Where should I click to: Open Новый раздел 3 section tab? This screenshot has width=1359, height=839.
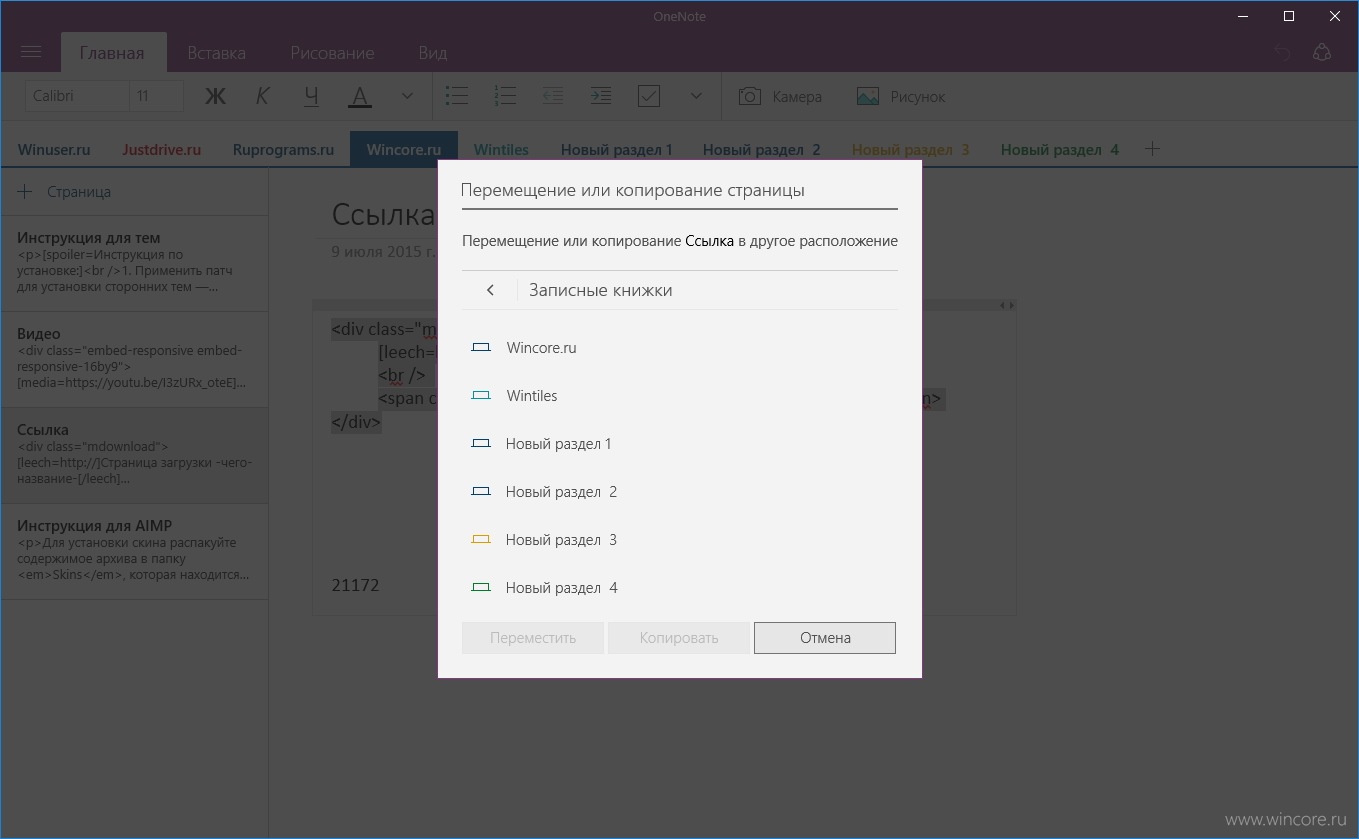pos(910,149)
